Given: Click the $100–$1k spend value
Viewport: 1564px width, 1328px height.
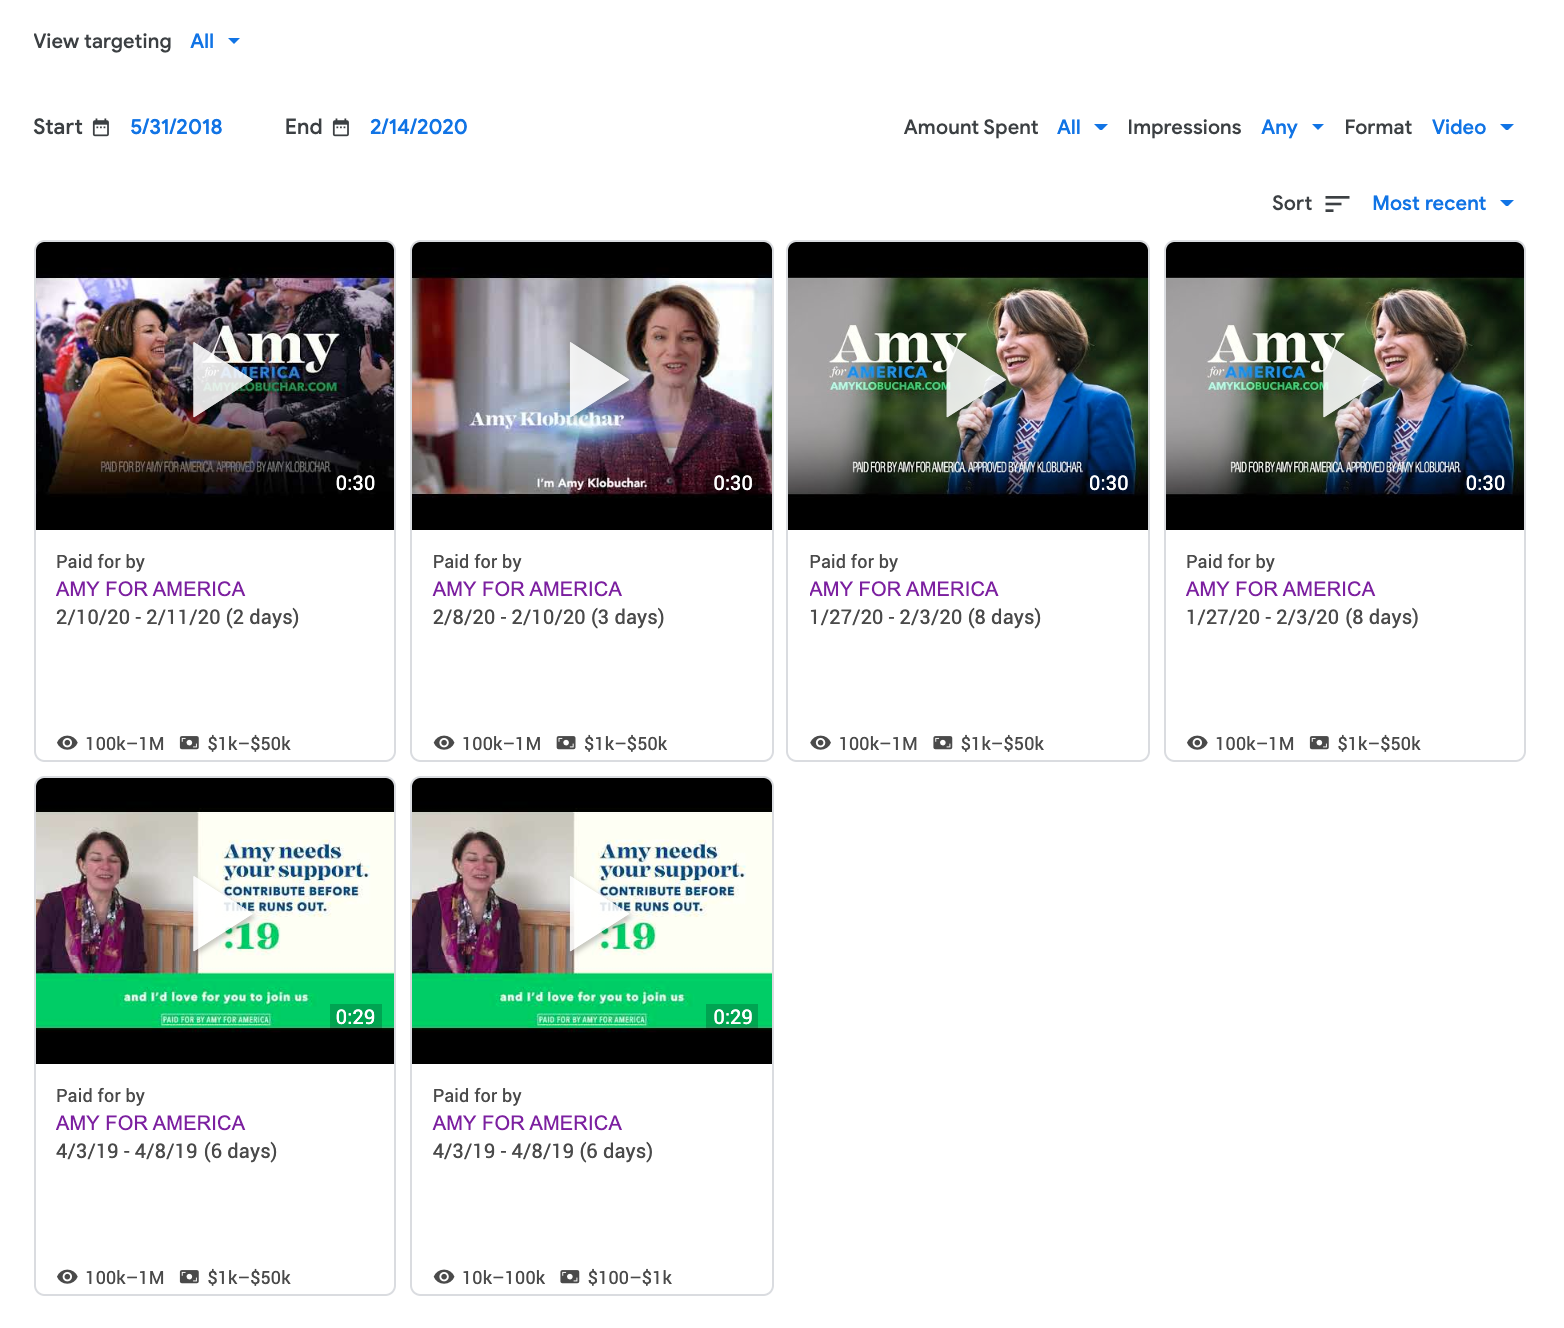Looking at the screenshot, I should click(630, 1277).
